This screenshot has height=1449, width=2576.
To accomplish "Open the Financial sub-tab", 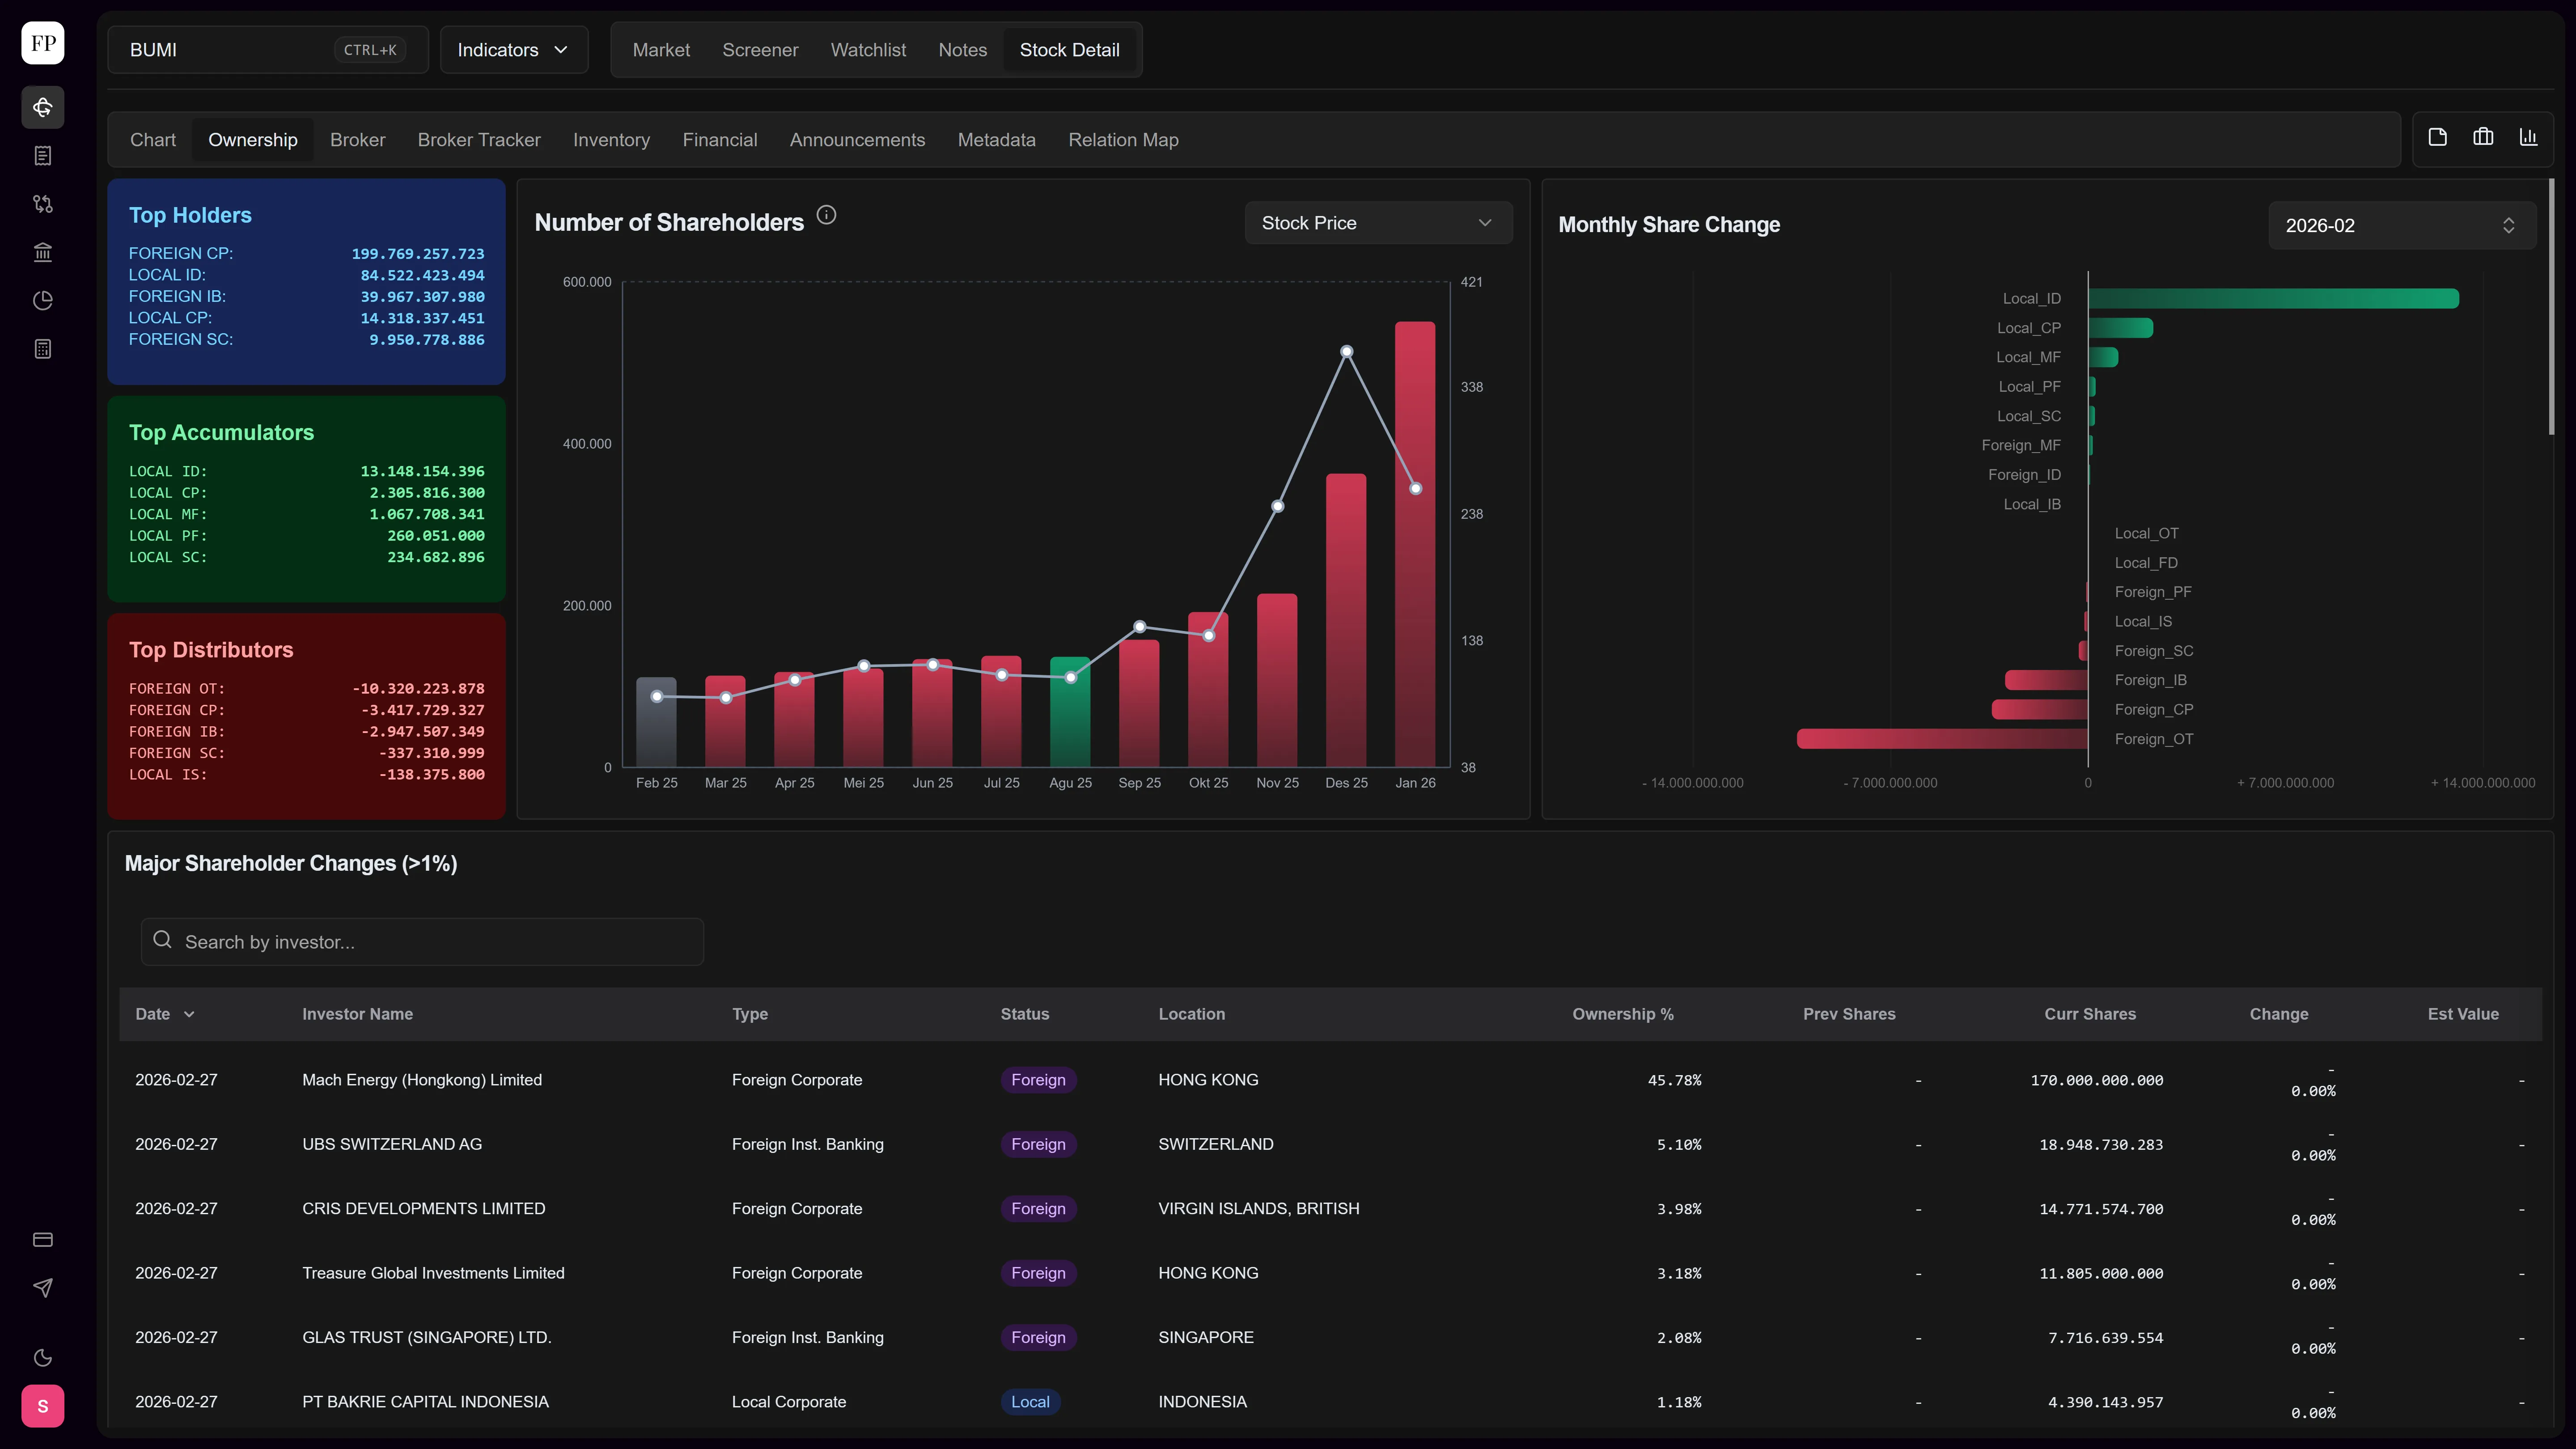I will (x=720, y=140).
